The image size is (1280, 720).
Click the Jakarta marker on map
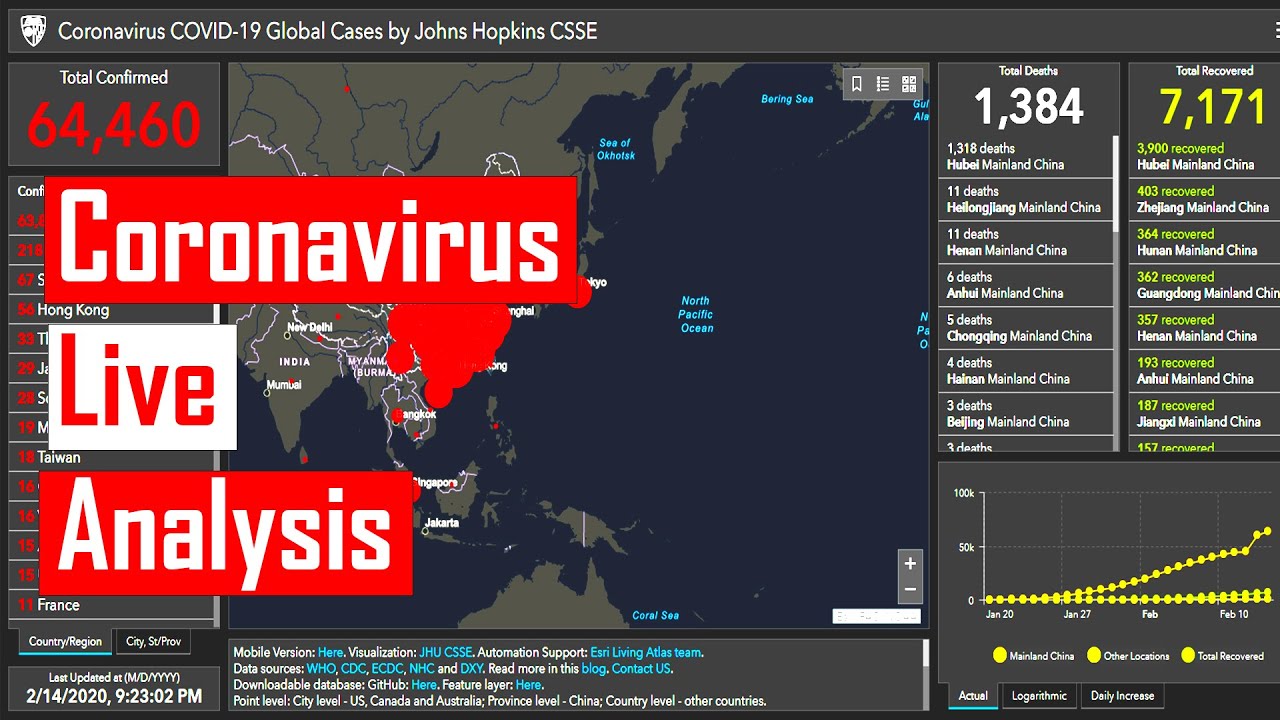424,531
